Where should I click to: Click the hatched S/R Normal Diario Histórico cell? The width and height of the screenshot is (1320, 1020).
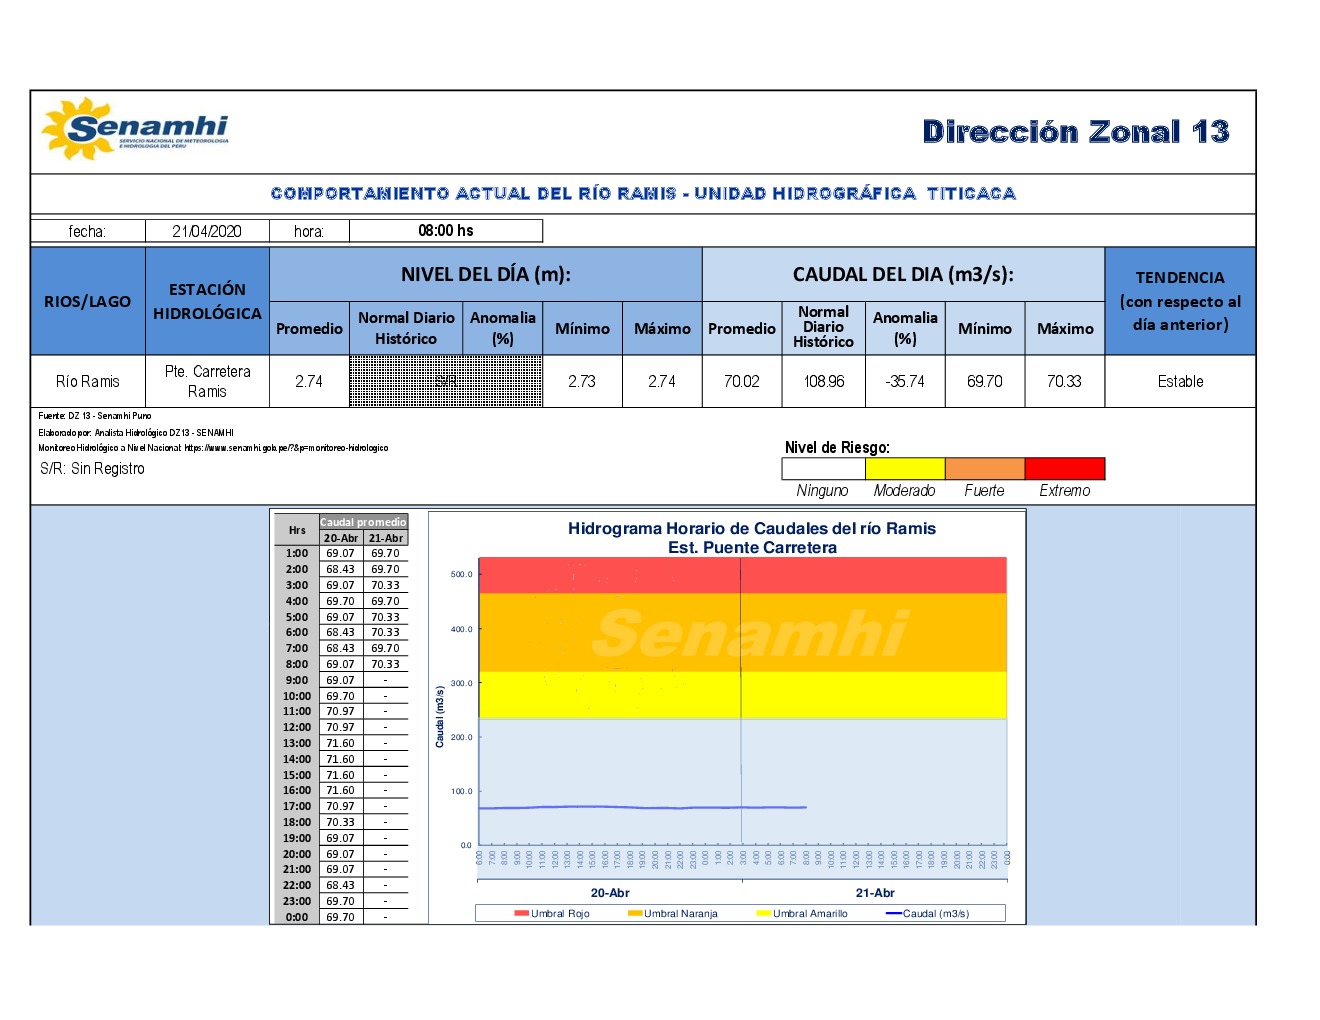445,381
